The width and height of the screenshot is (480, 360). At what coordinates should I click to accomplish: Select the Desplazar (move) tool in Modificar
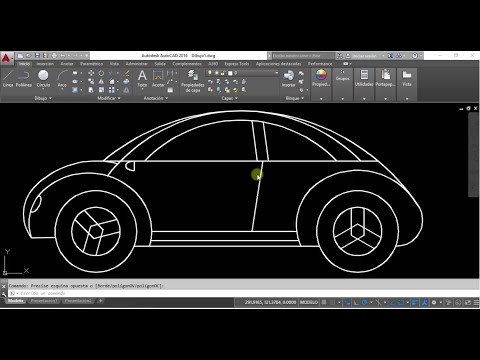(x=91, y=73)
